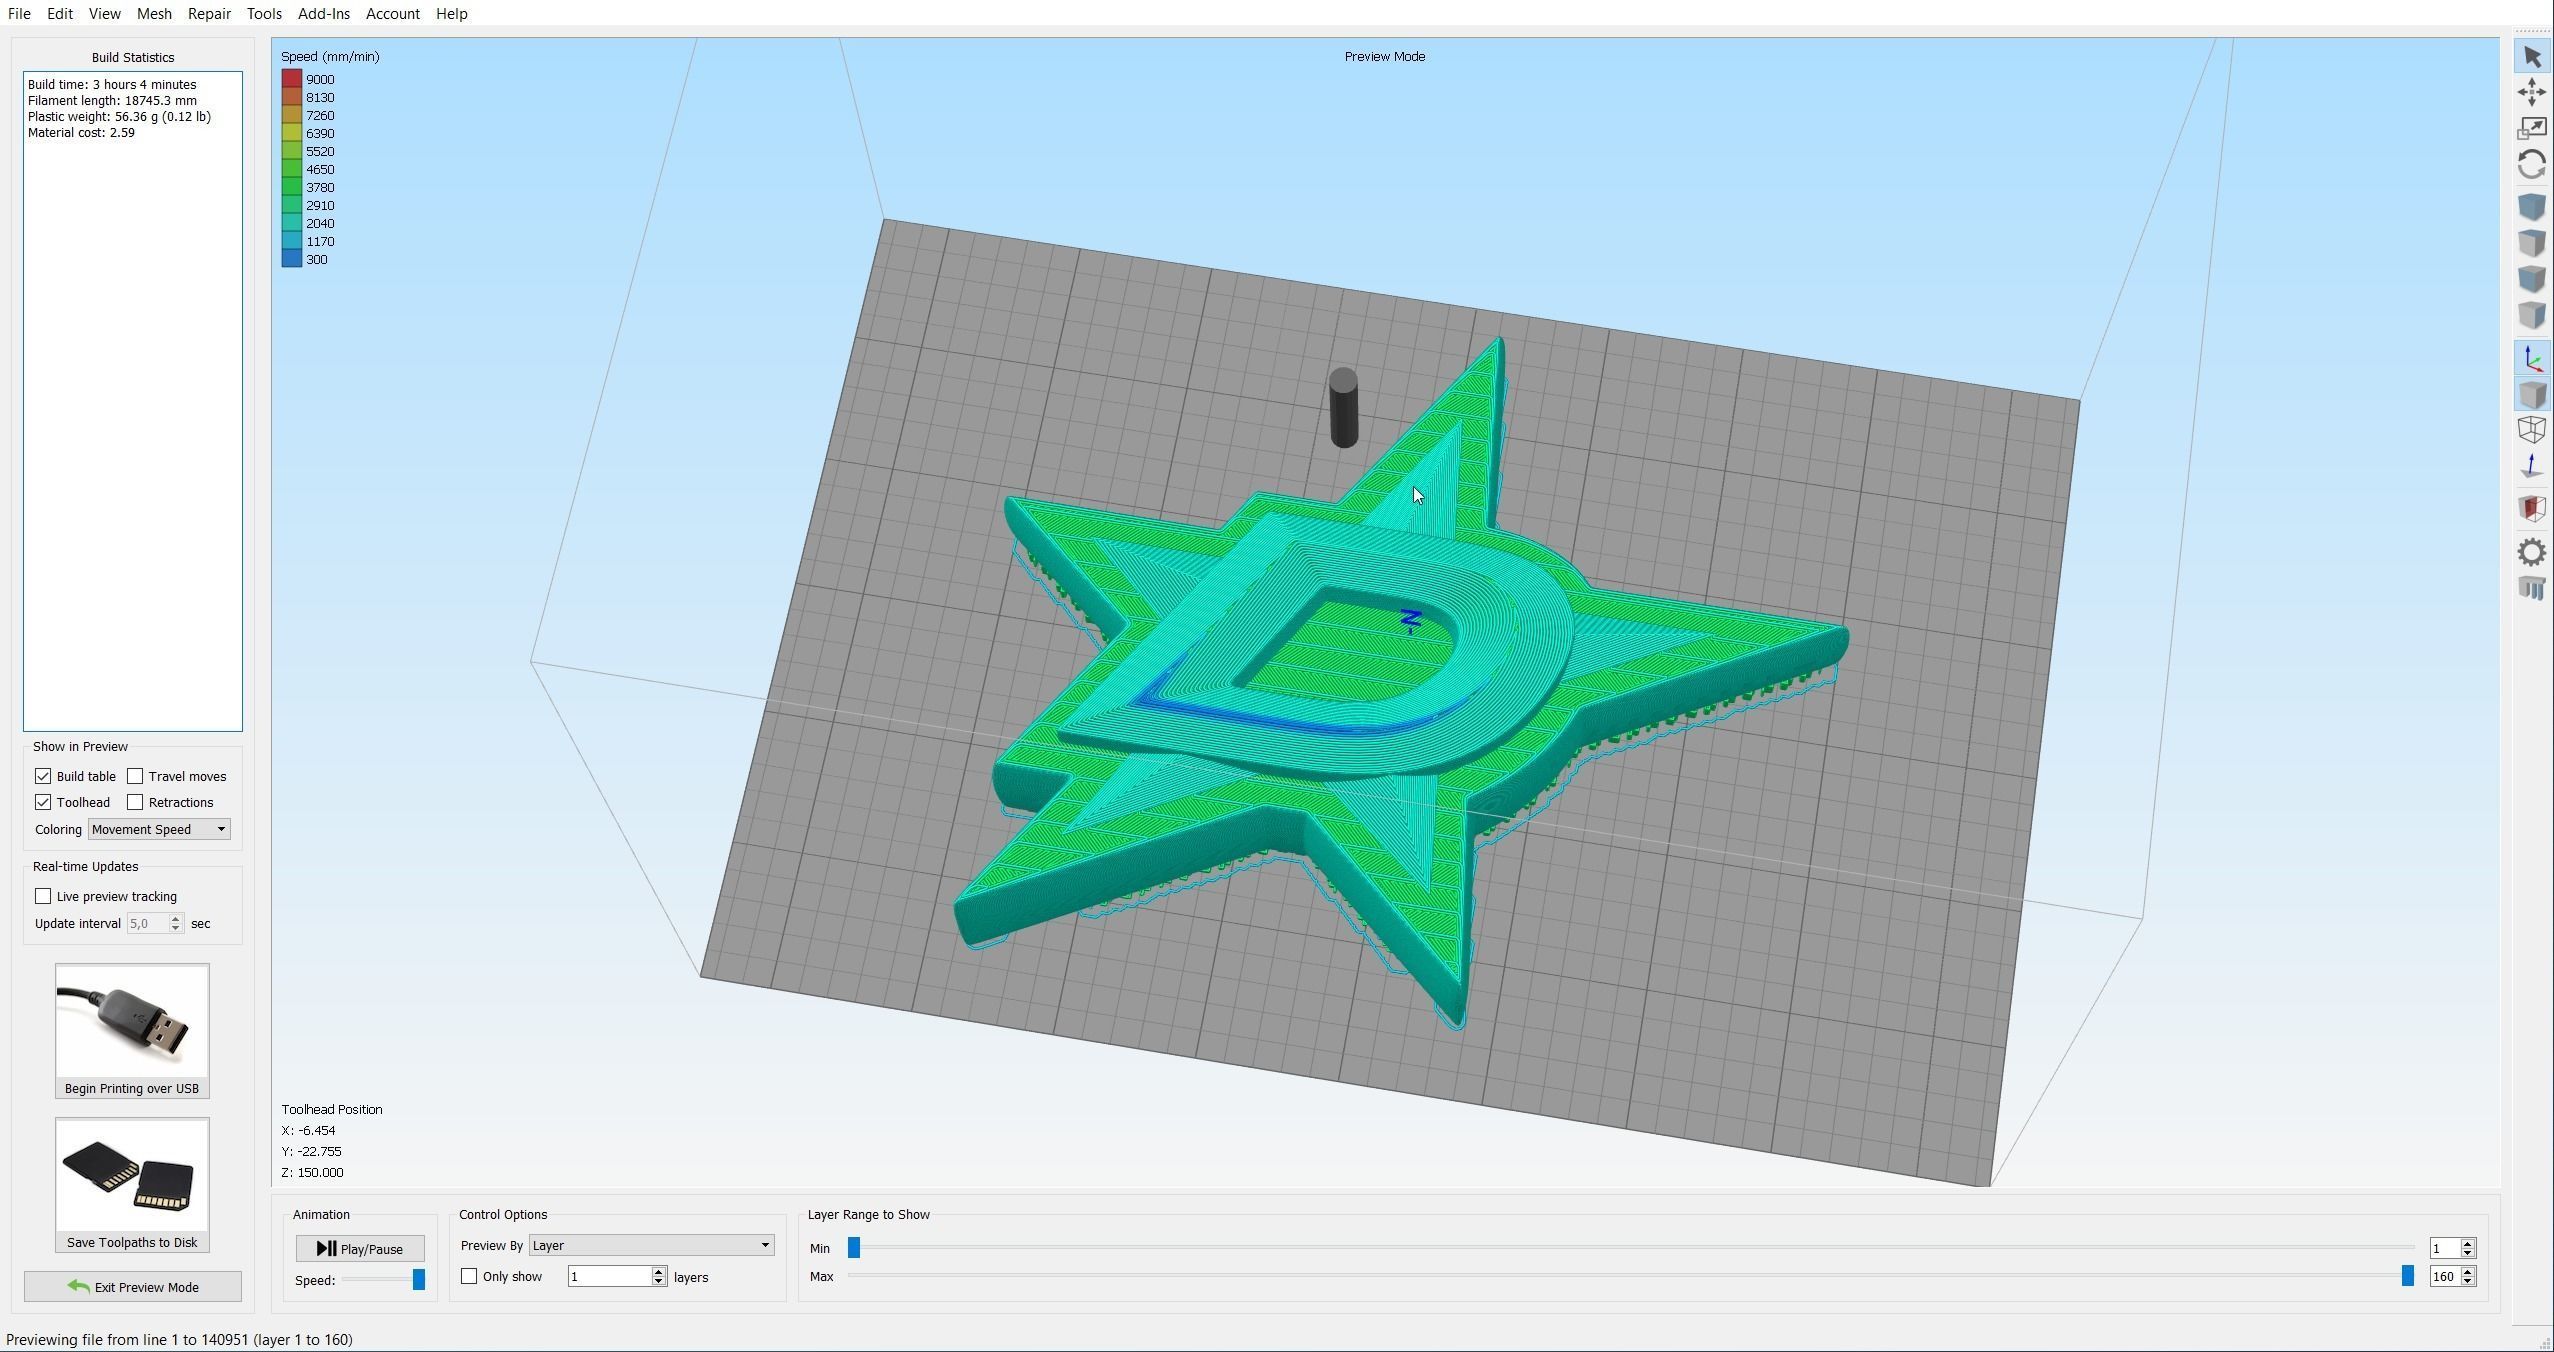Open the Coloring Movement Speed dropdown
Viewport: 2554px width, 1352px height.
click(x=159, y=829)
